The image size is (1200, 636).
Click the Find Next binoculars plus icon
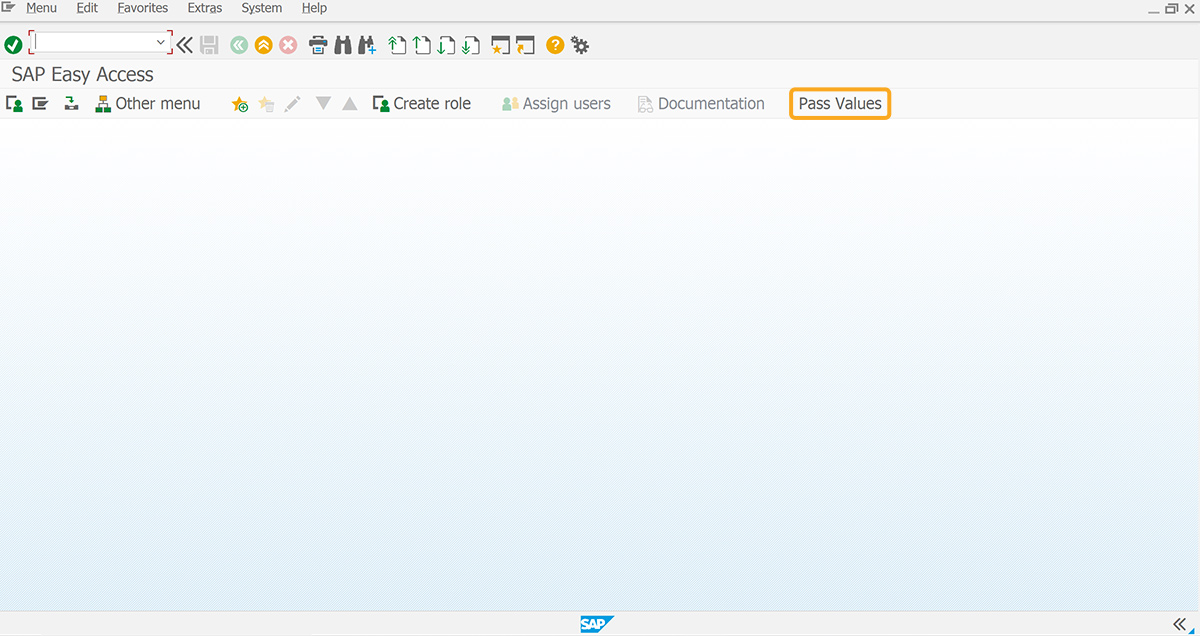tap(367, 45)
